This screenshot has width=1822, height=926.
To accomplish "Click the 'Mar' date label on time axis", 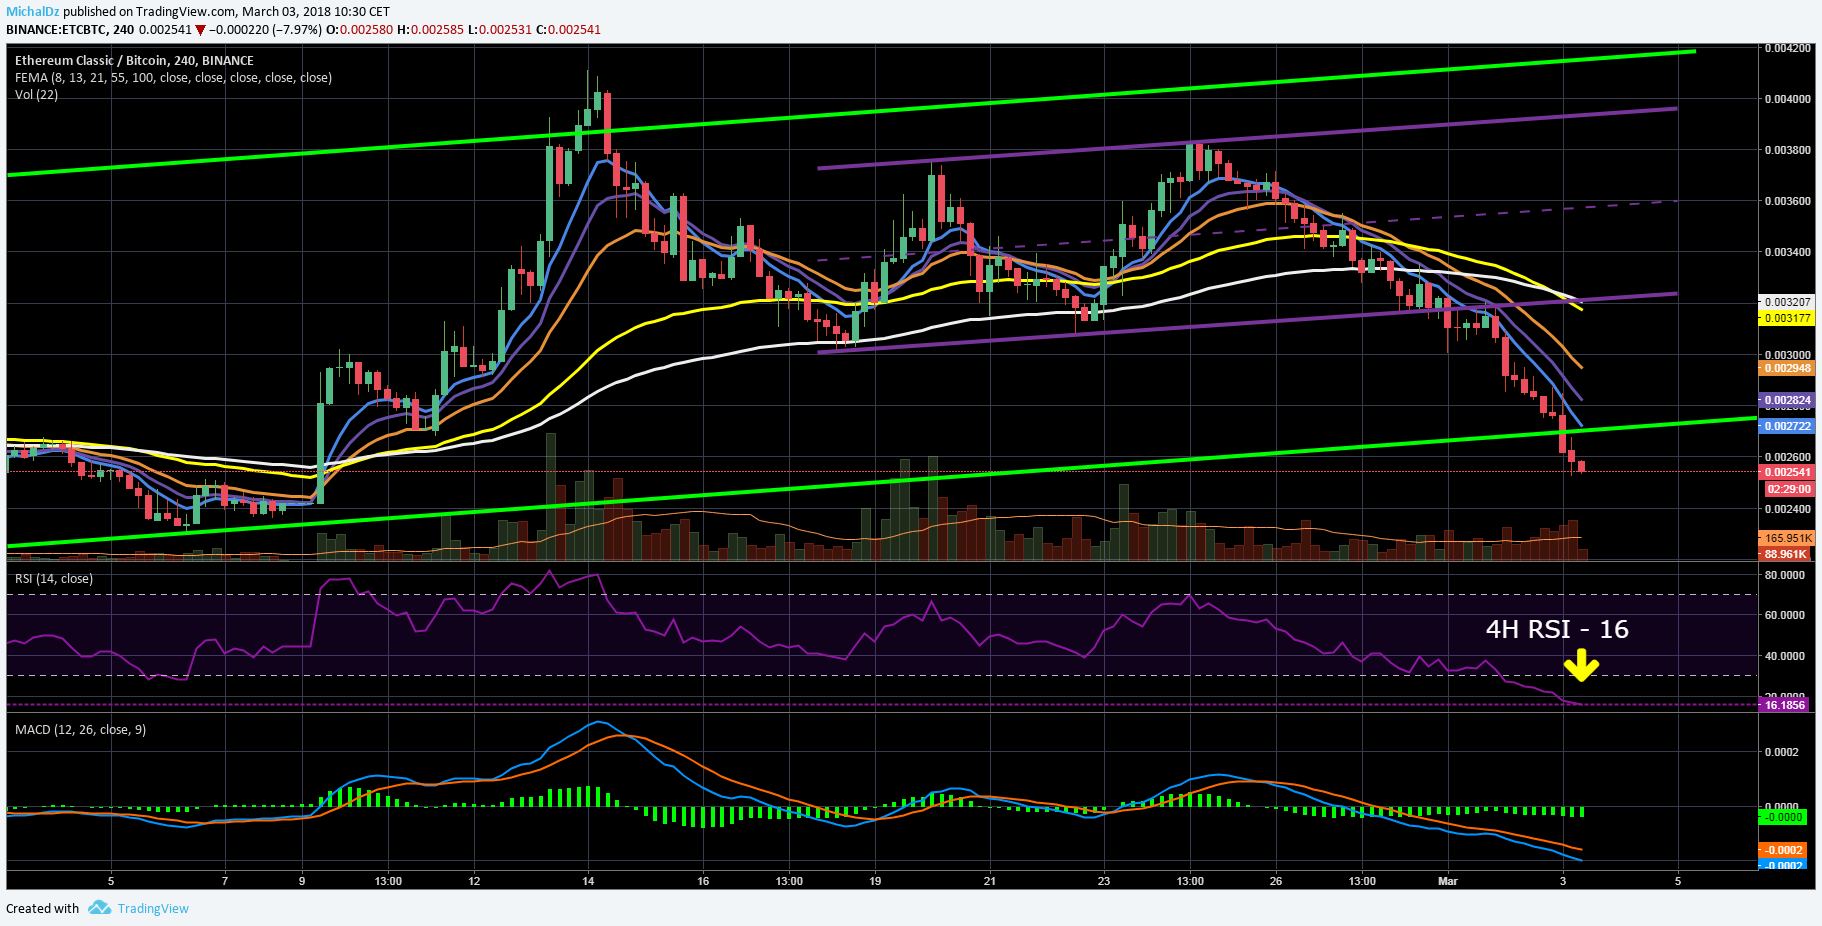I will (1448, 881).
